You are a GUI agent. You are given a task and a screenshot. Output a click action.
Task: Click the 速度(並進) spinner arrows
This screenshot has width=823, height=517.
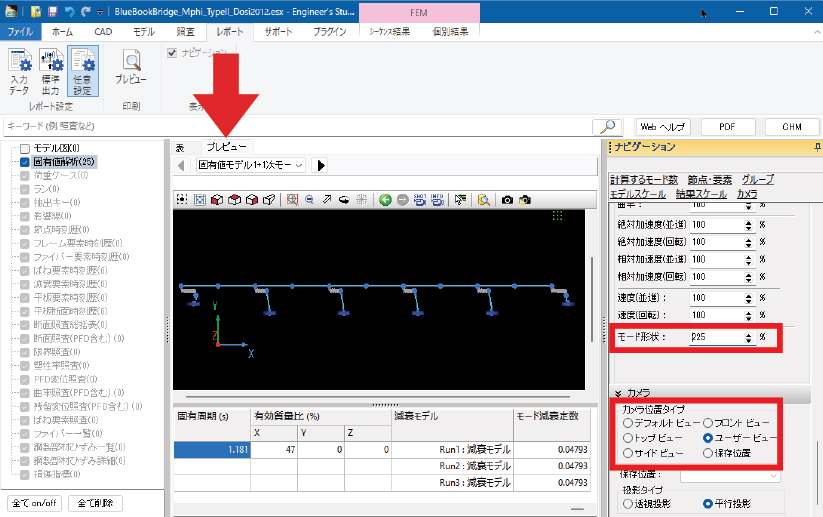(x=749, y=298)
